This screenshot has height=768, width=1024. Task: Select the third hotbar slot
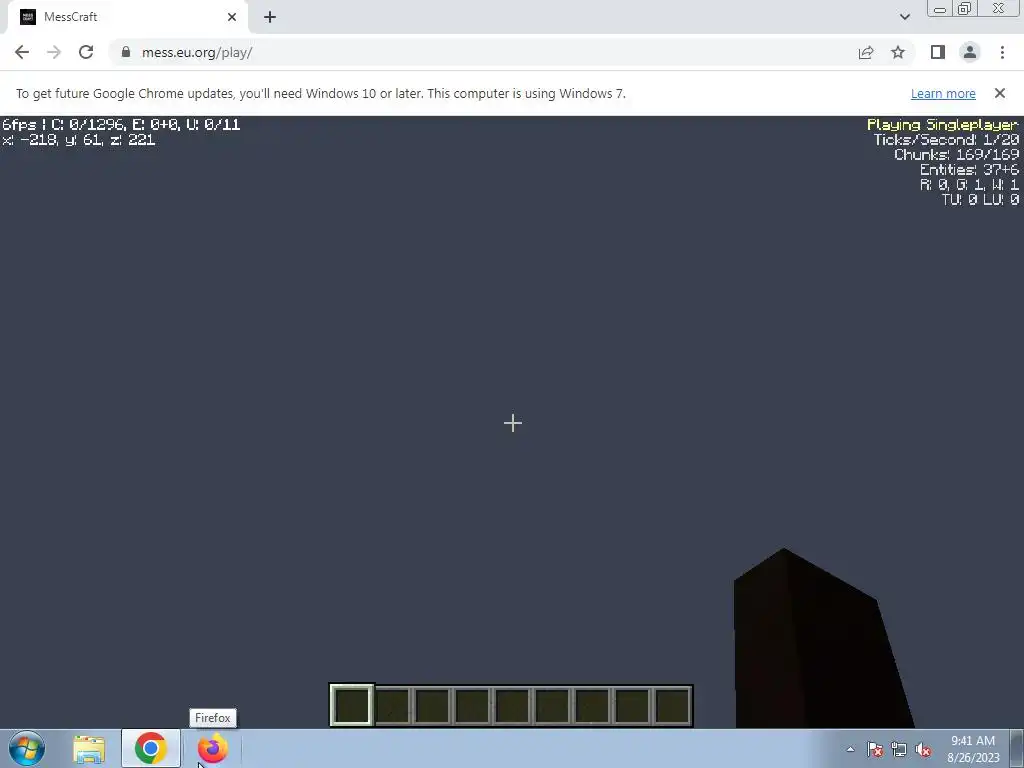tap(432, 705)
